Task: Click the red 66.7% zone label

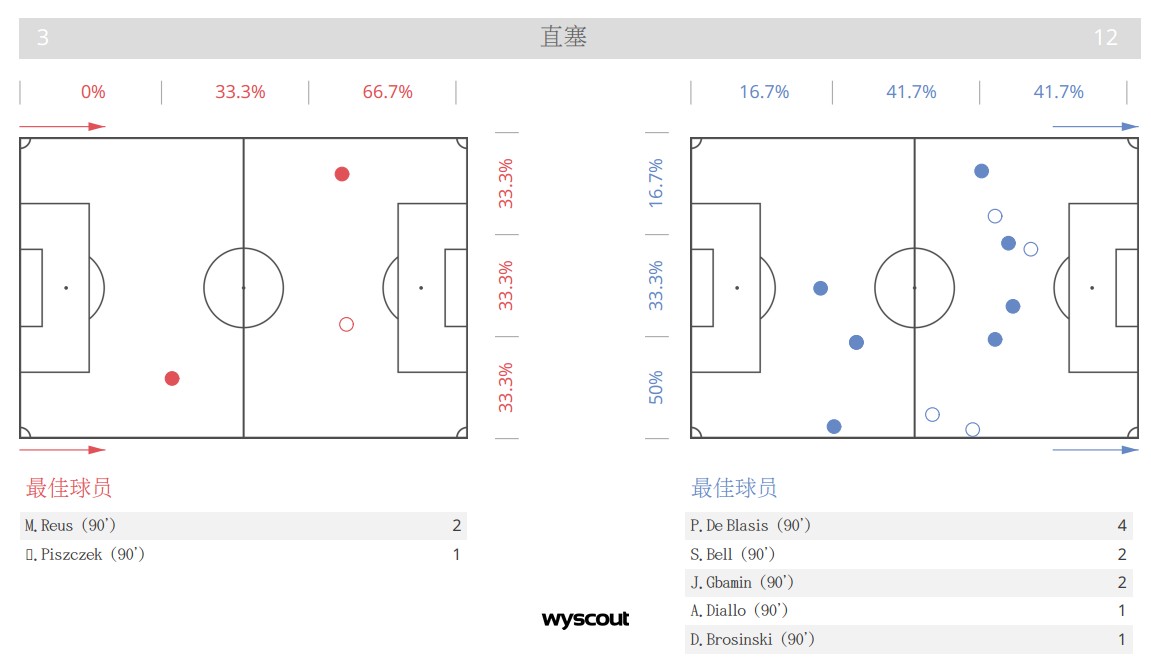Action: 388,92
